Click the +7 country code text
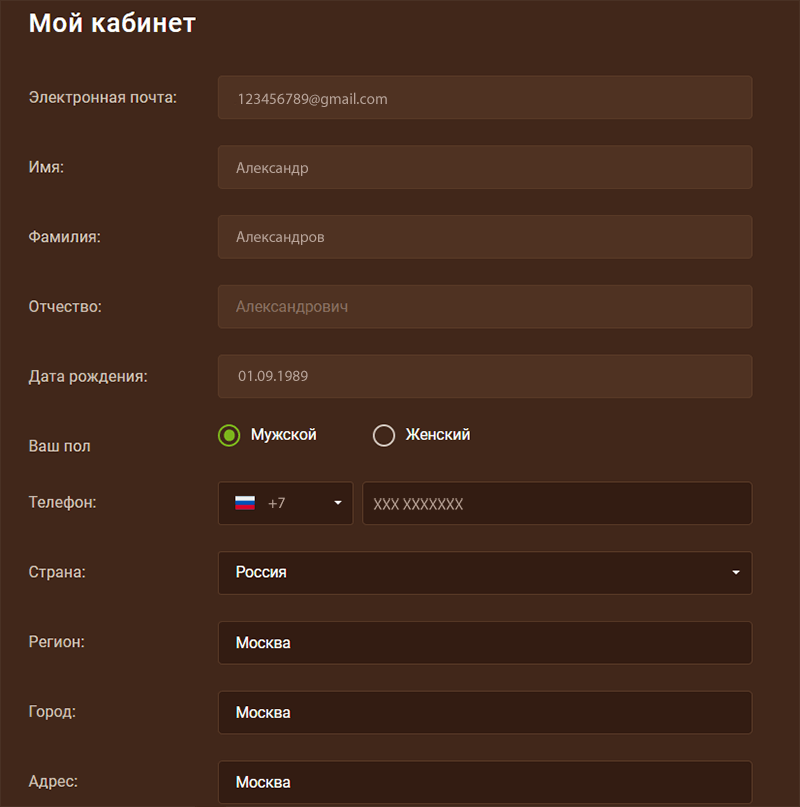 [277, 503]
